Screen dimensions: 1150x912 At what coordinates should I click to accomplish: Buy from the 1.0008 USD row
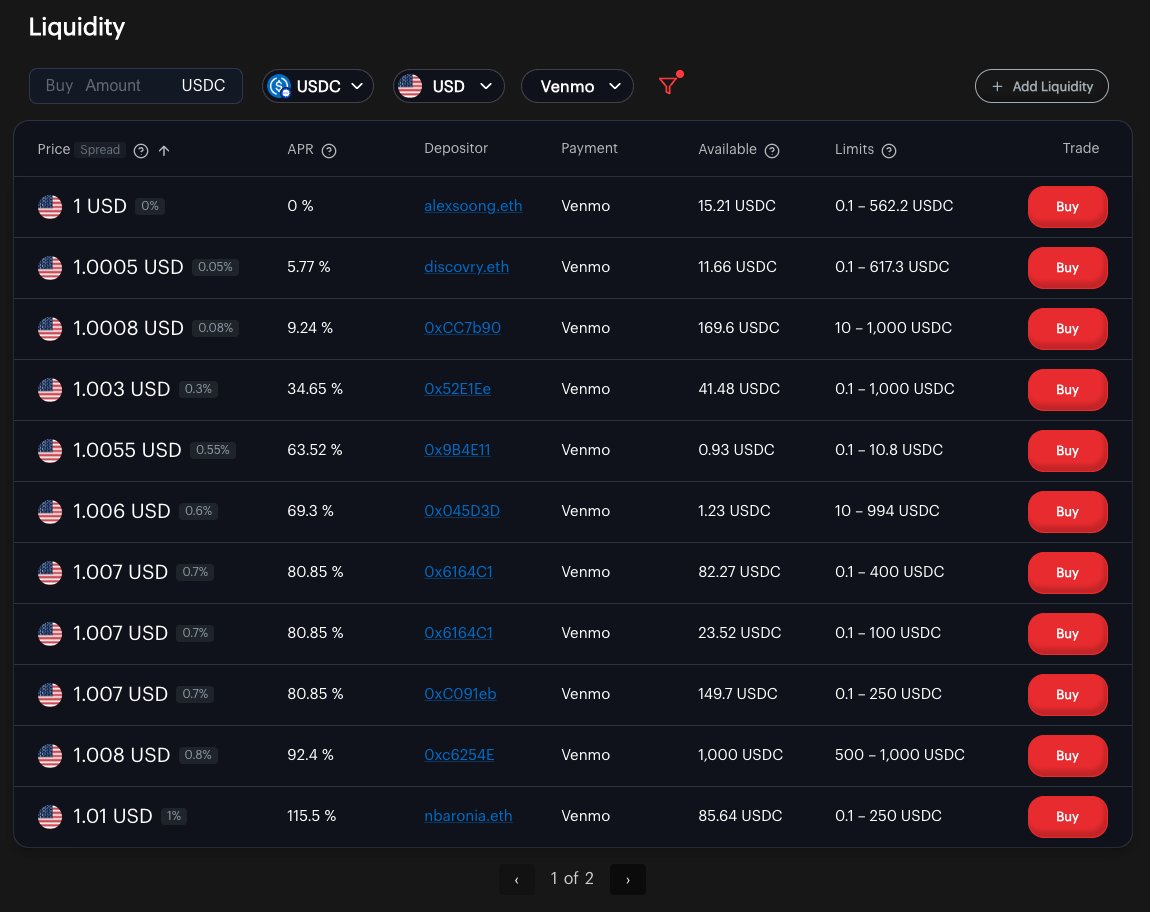point(1067,329)
